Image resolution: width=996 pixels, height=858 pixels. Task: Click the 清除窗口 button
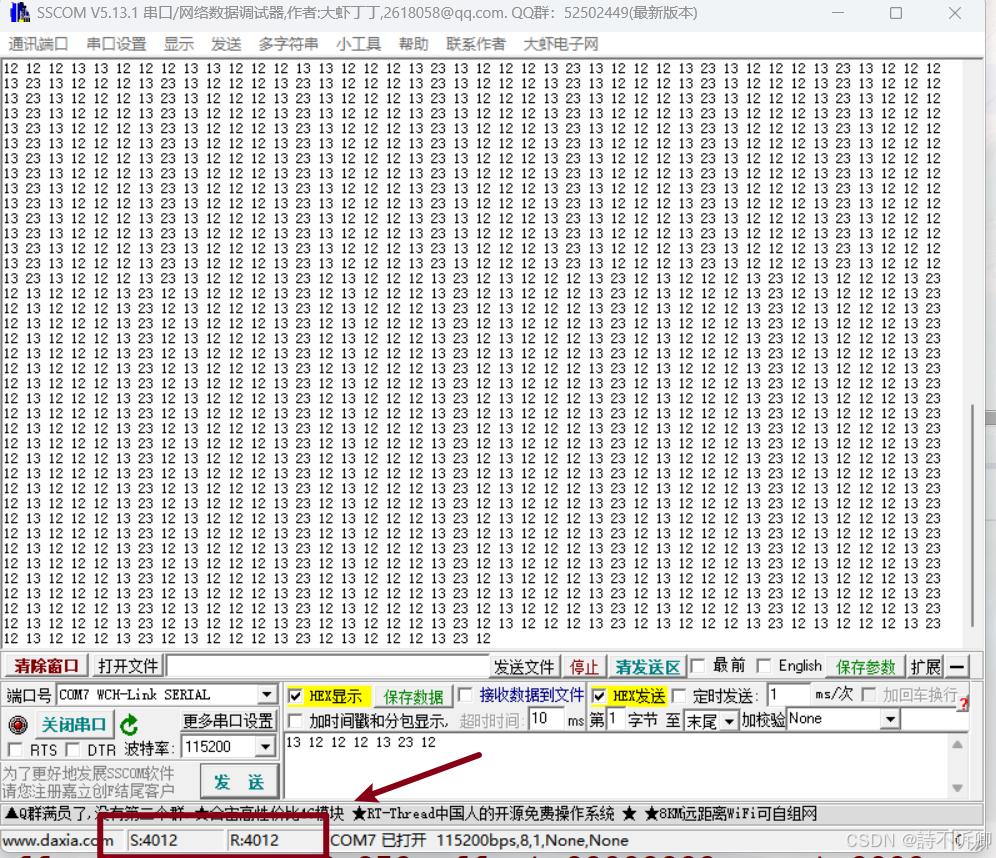coord(46,666)
